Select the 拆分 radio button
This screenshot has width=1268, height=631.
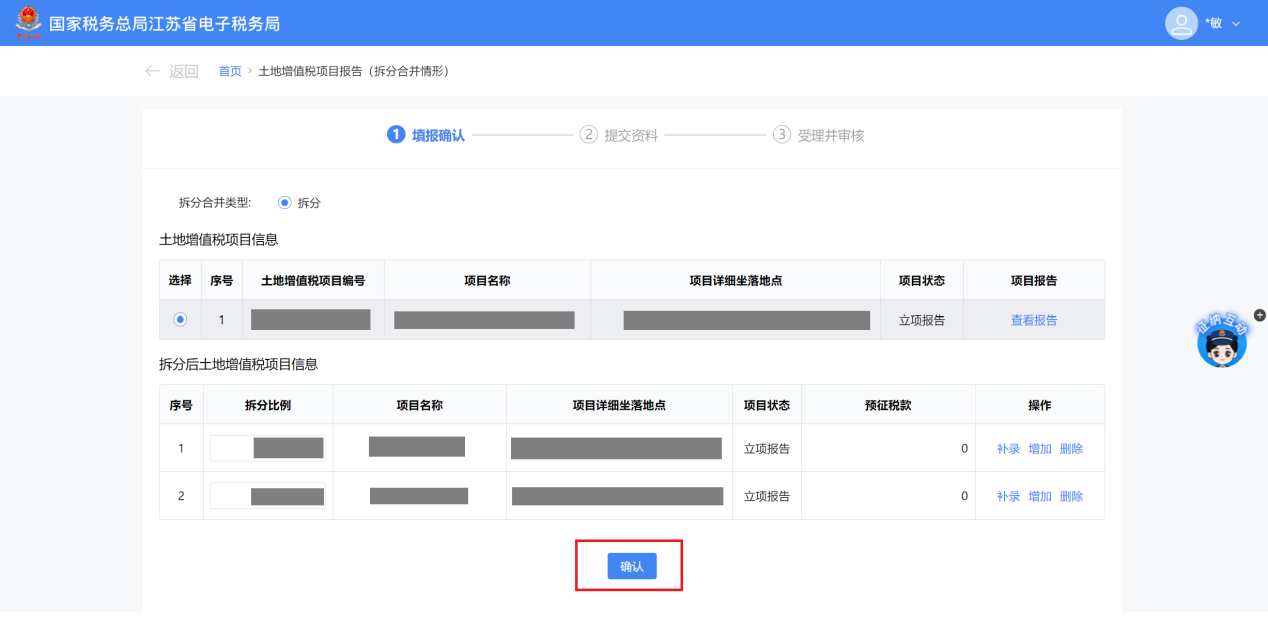coord(285,203)
